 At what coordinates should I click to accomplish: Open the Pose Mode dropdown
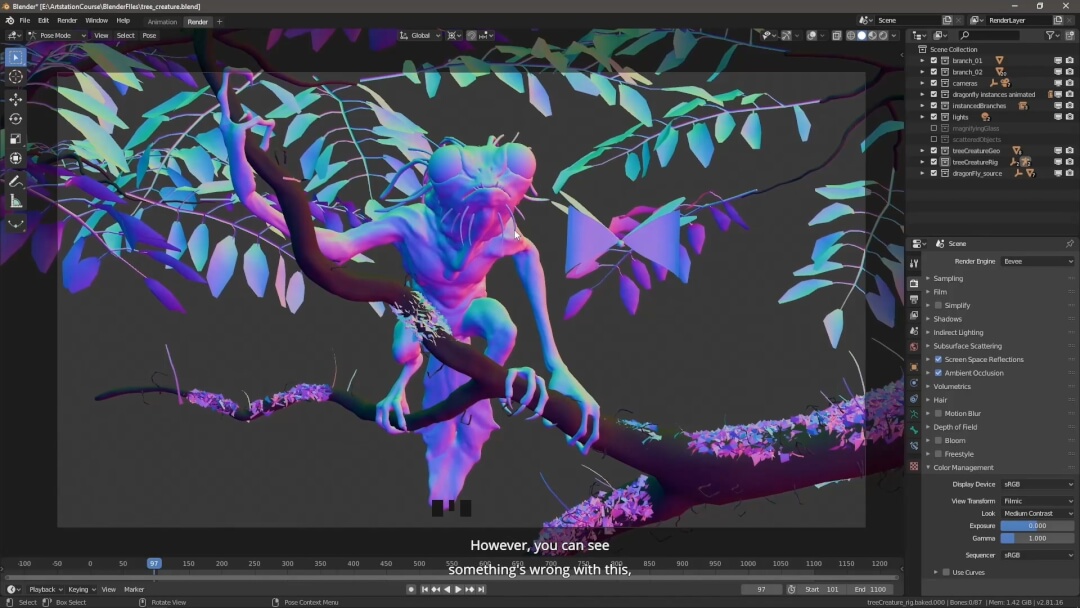pos(57,35)
